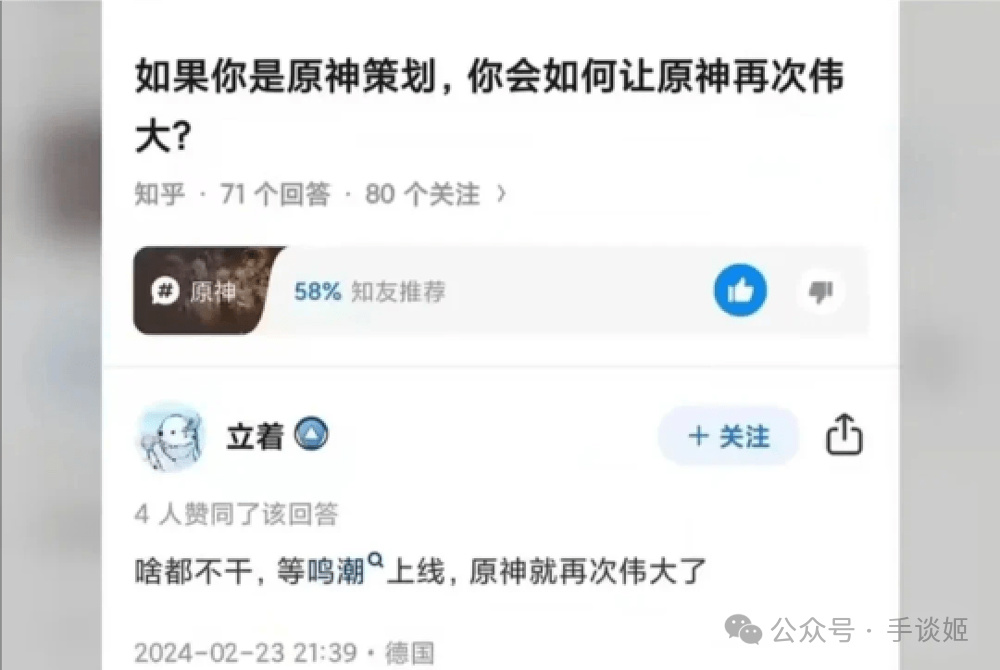Click the search magnifier next to 鸣潮
The height and width of the screenshot is (670, 1000).
click(x=376, y=560)
